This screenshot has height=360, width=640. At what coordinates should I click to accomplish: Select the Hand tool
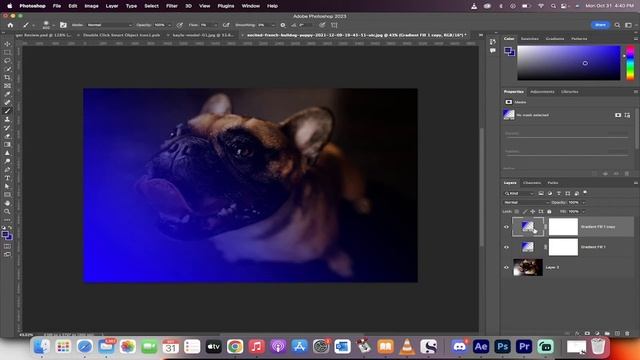coord(7,203)
